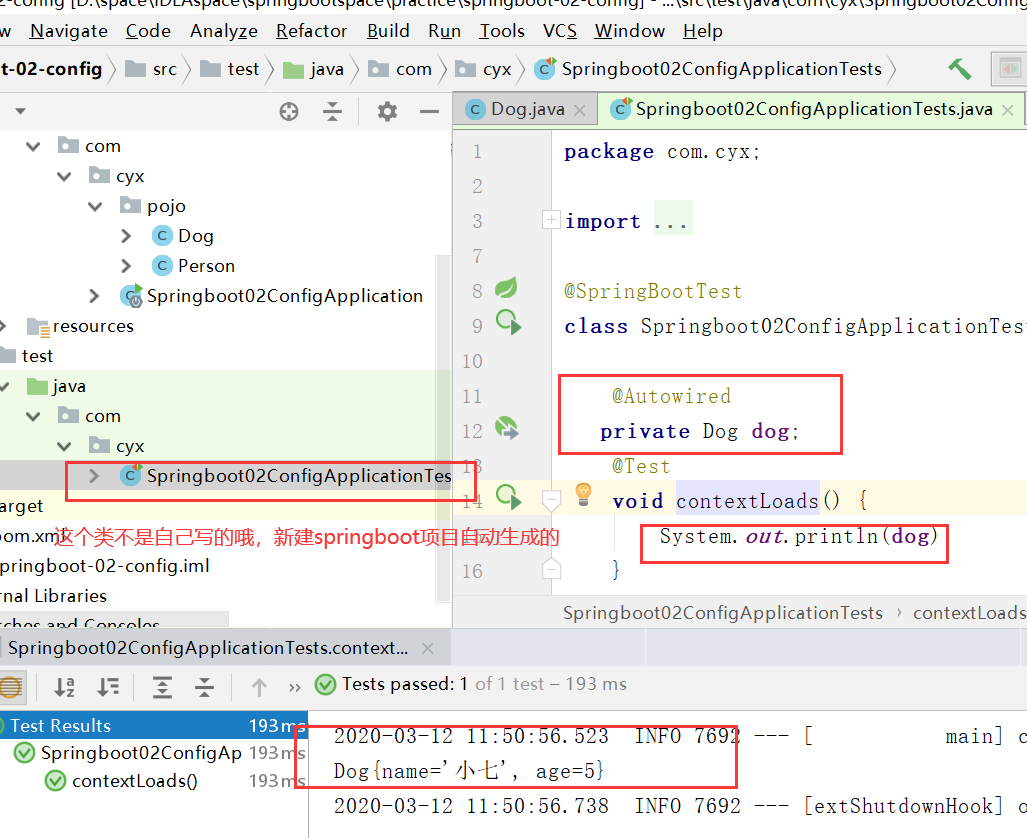
Task: Collapse the pojo package
Action: pyautogui.click(x=95, y=206)
